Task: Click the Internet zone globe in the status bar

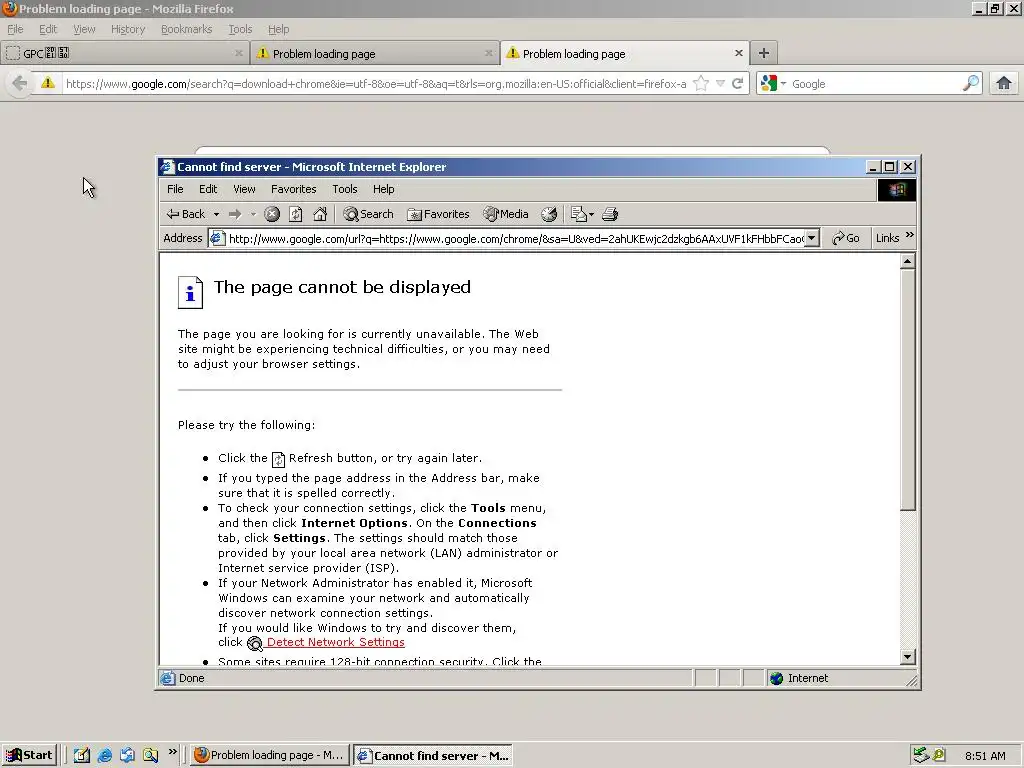Action: point(776,679)
